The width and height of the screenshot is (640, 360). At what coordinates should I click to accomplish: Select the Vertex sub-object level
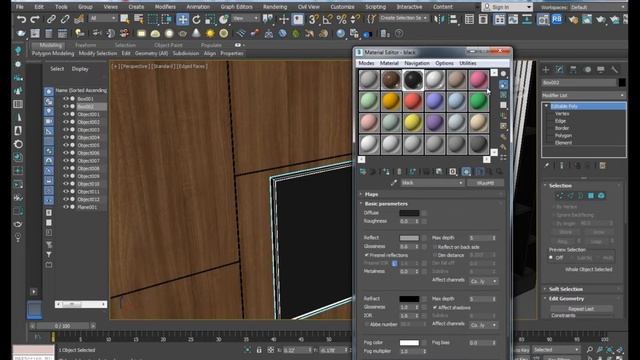(x=562, y=113)
